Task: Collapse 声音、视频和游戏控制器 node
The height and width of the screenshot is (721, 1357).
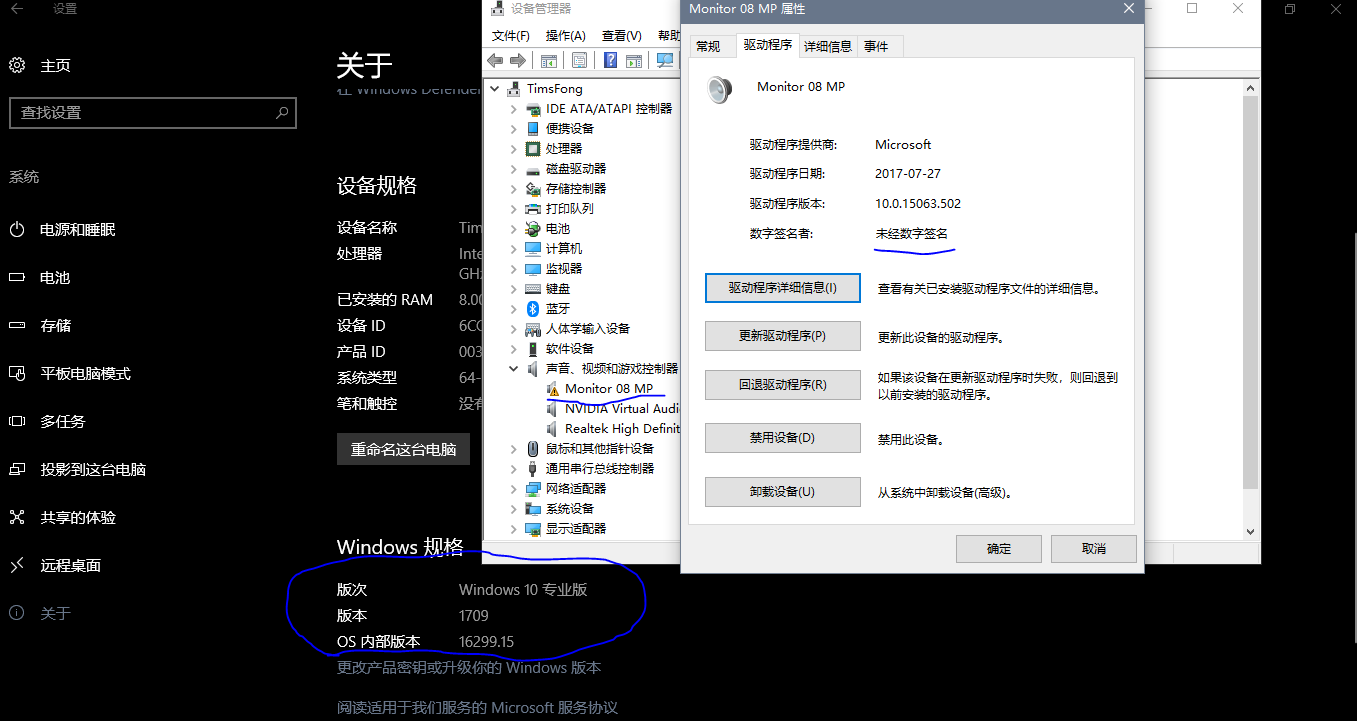Action: (x=514, y=369)
